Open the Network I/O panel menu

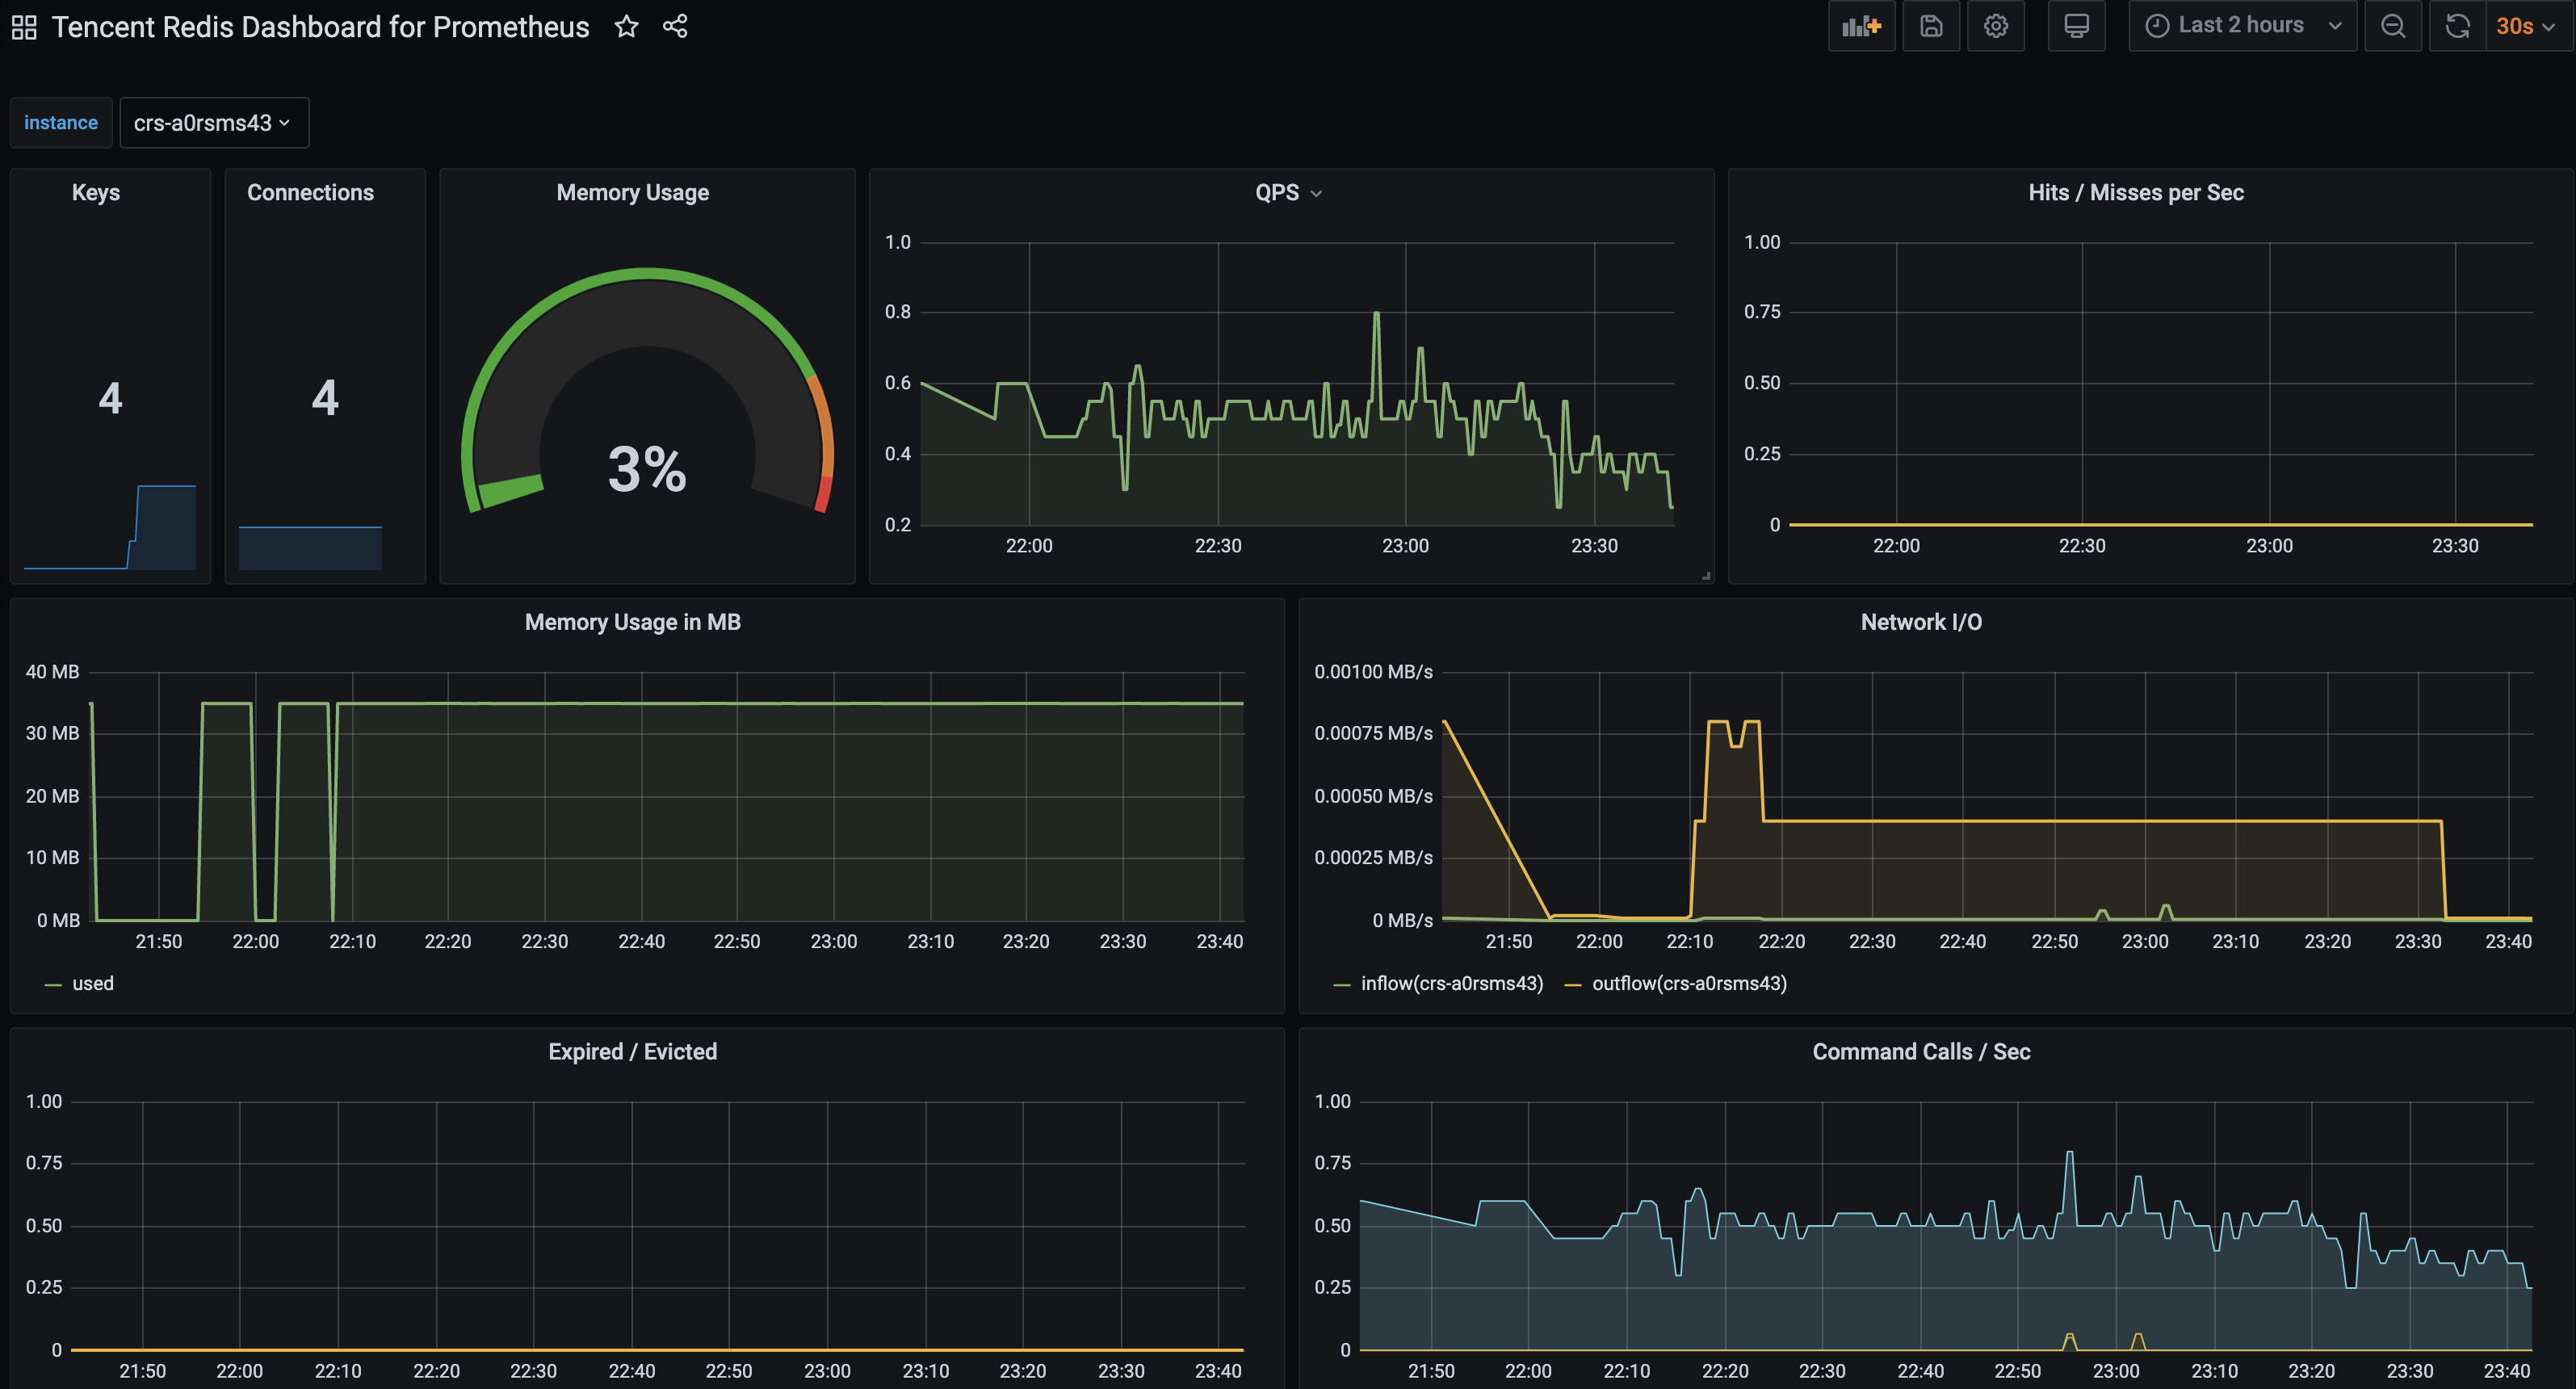coord(1920,622)
